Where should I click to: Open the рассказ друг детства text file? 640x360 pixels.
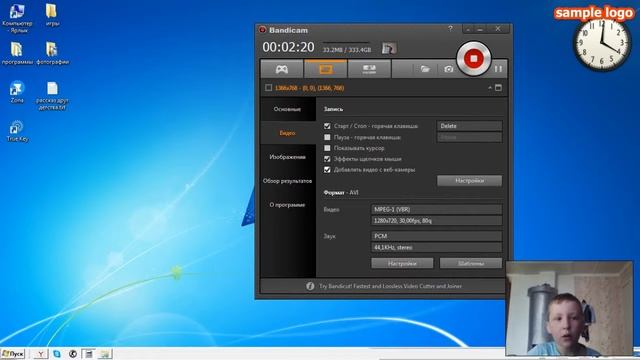pos(52,96)
